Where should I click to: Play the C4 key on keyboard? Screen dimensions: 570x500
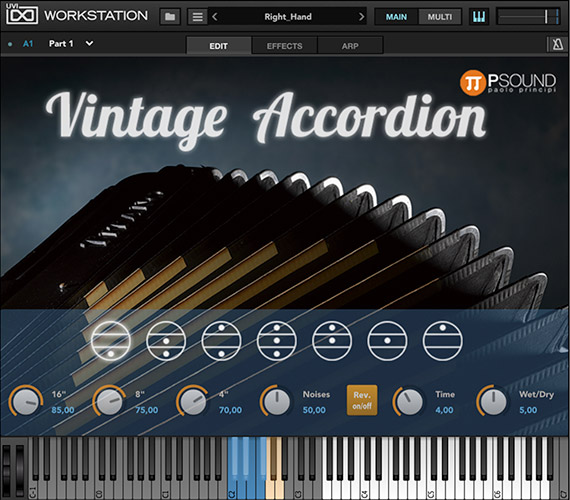pyautogui.click(x=364, y=489)
